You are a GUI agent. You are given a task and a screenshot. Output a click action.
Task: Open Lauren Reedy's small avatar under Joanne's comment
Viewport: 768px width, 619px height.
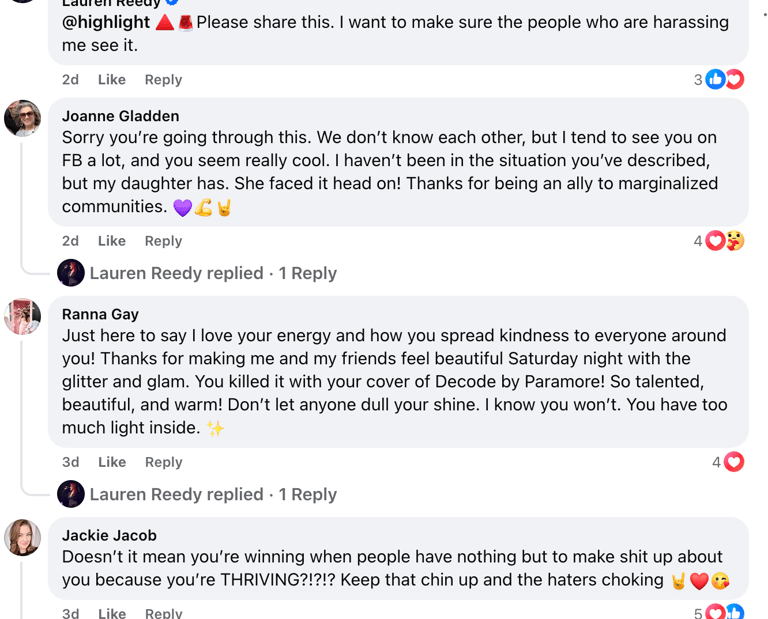pyautogui.click(x=71, y=273)
